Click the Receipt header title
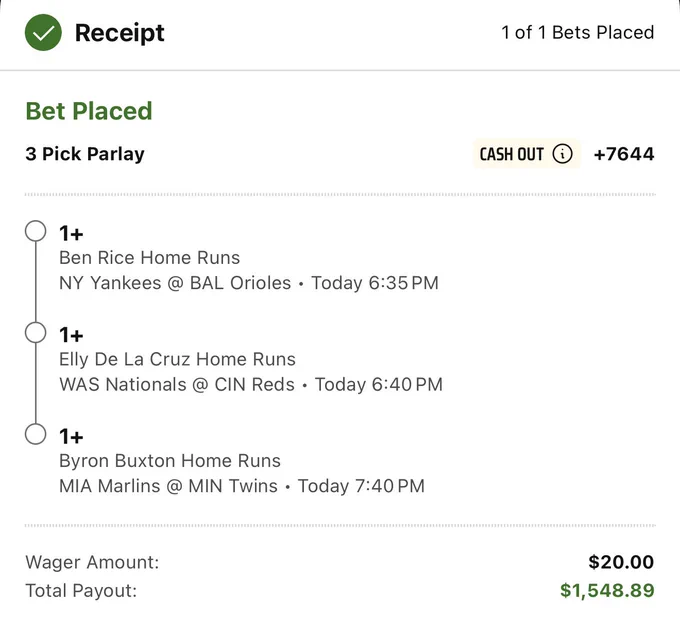Screen dimensions: 680x619 pos(120,33)
